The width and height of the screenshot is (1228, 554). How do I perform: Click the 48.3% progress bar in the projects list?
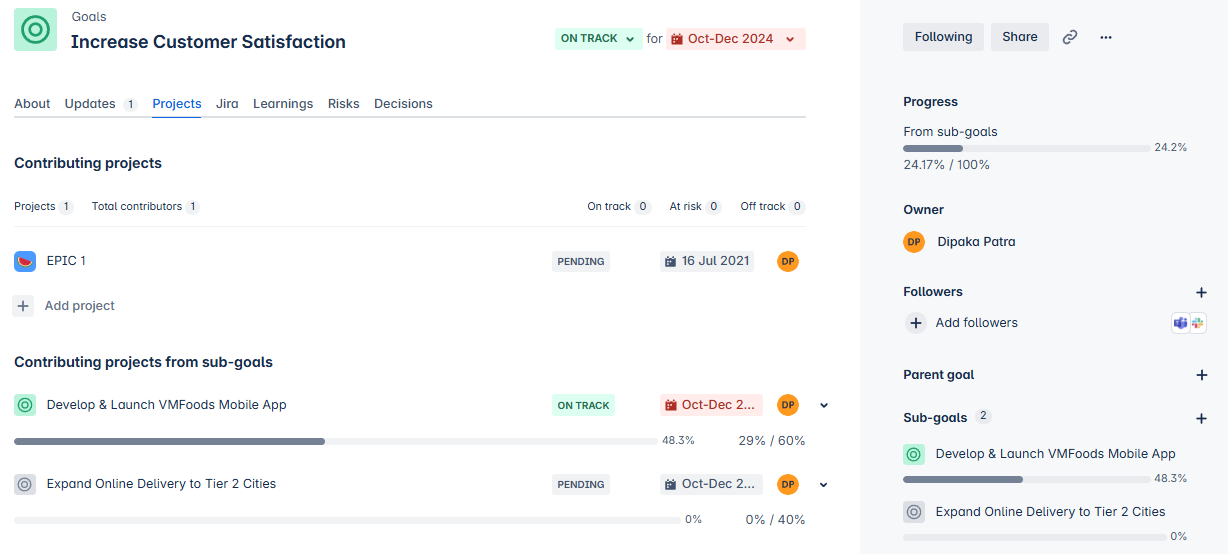tap(336, 441)
